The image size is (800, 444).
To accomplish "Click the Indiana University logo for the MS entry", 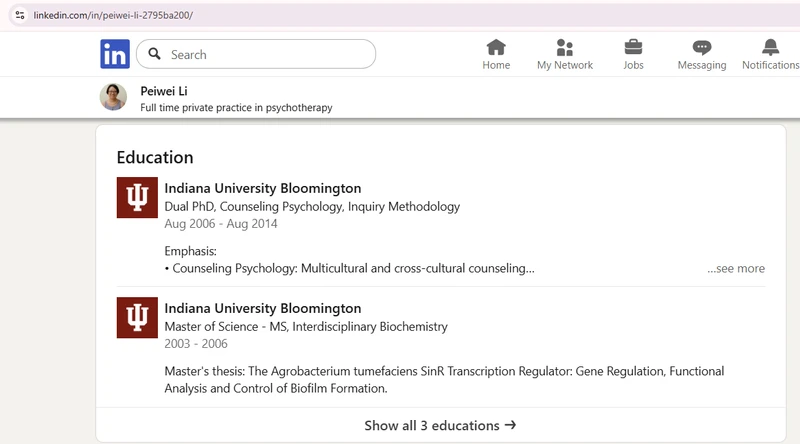I will 137,317.
